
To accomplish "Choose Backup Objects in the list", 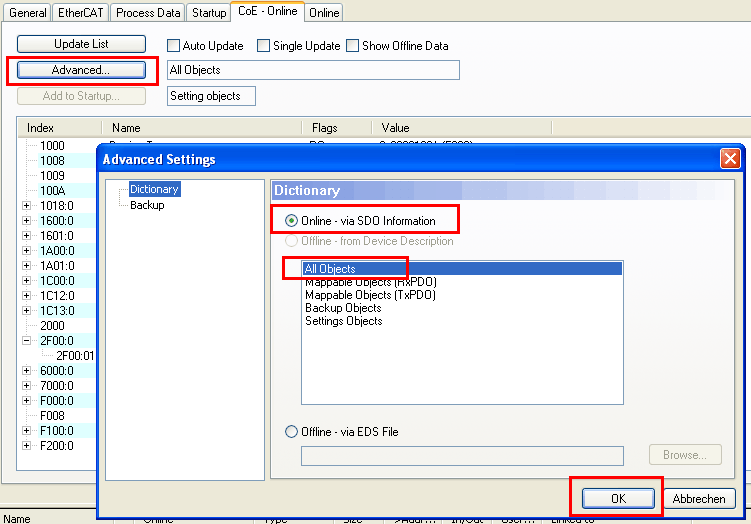I will (x=343, y=308).
